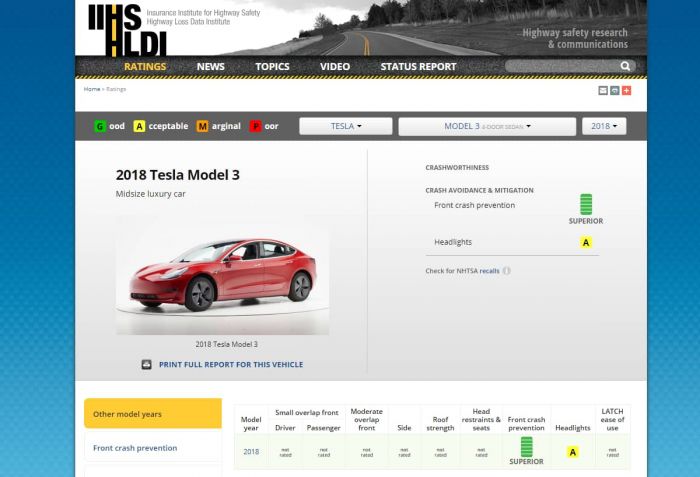Click the info icon next to recalls
The image size is (700, 477).
(507, 271)
